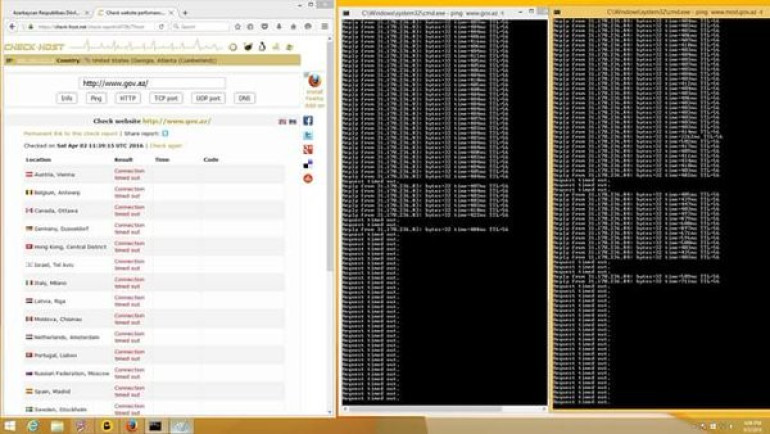Click the round red share icon in sidebar
Viewport: 770px width, 434px height.
click(308, 179)
